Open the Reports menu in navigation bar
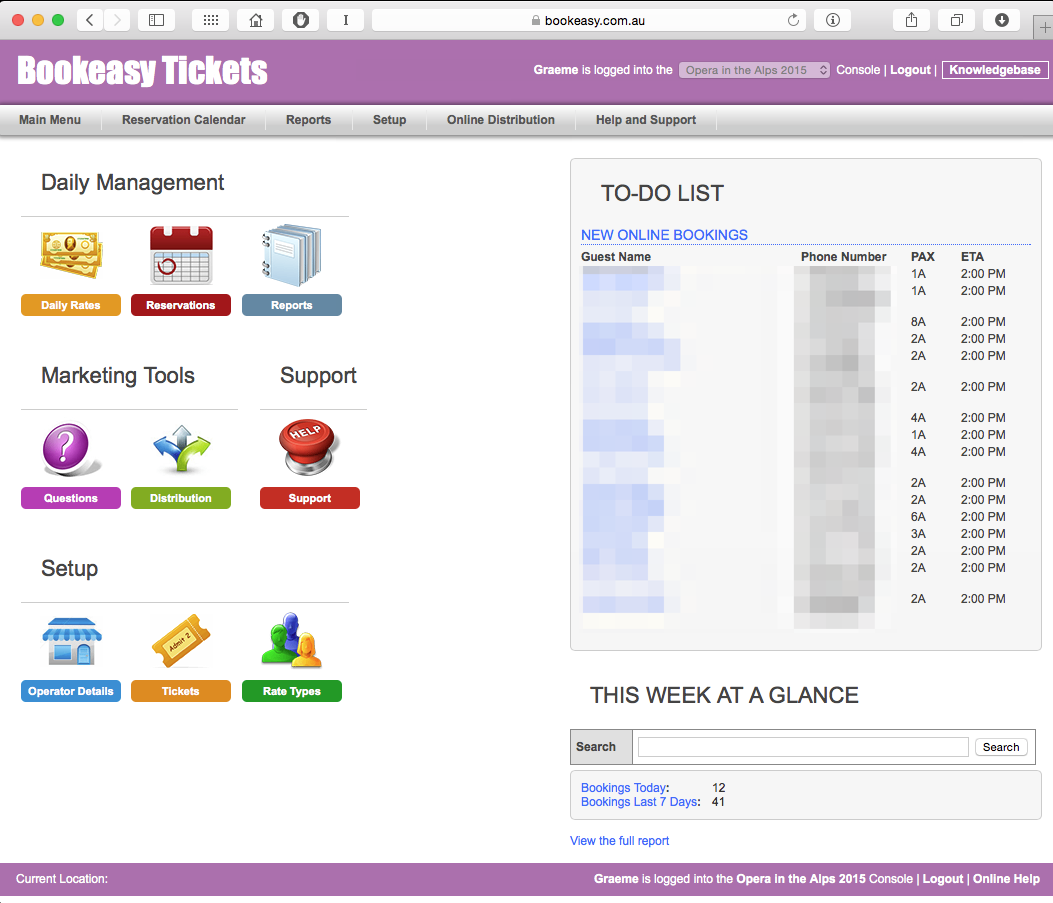This screenshot has width=1053, height=903. (x=308, y=120)
